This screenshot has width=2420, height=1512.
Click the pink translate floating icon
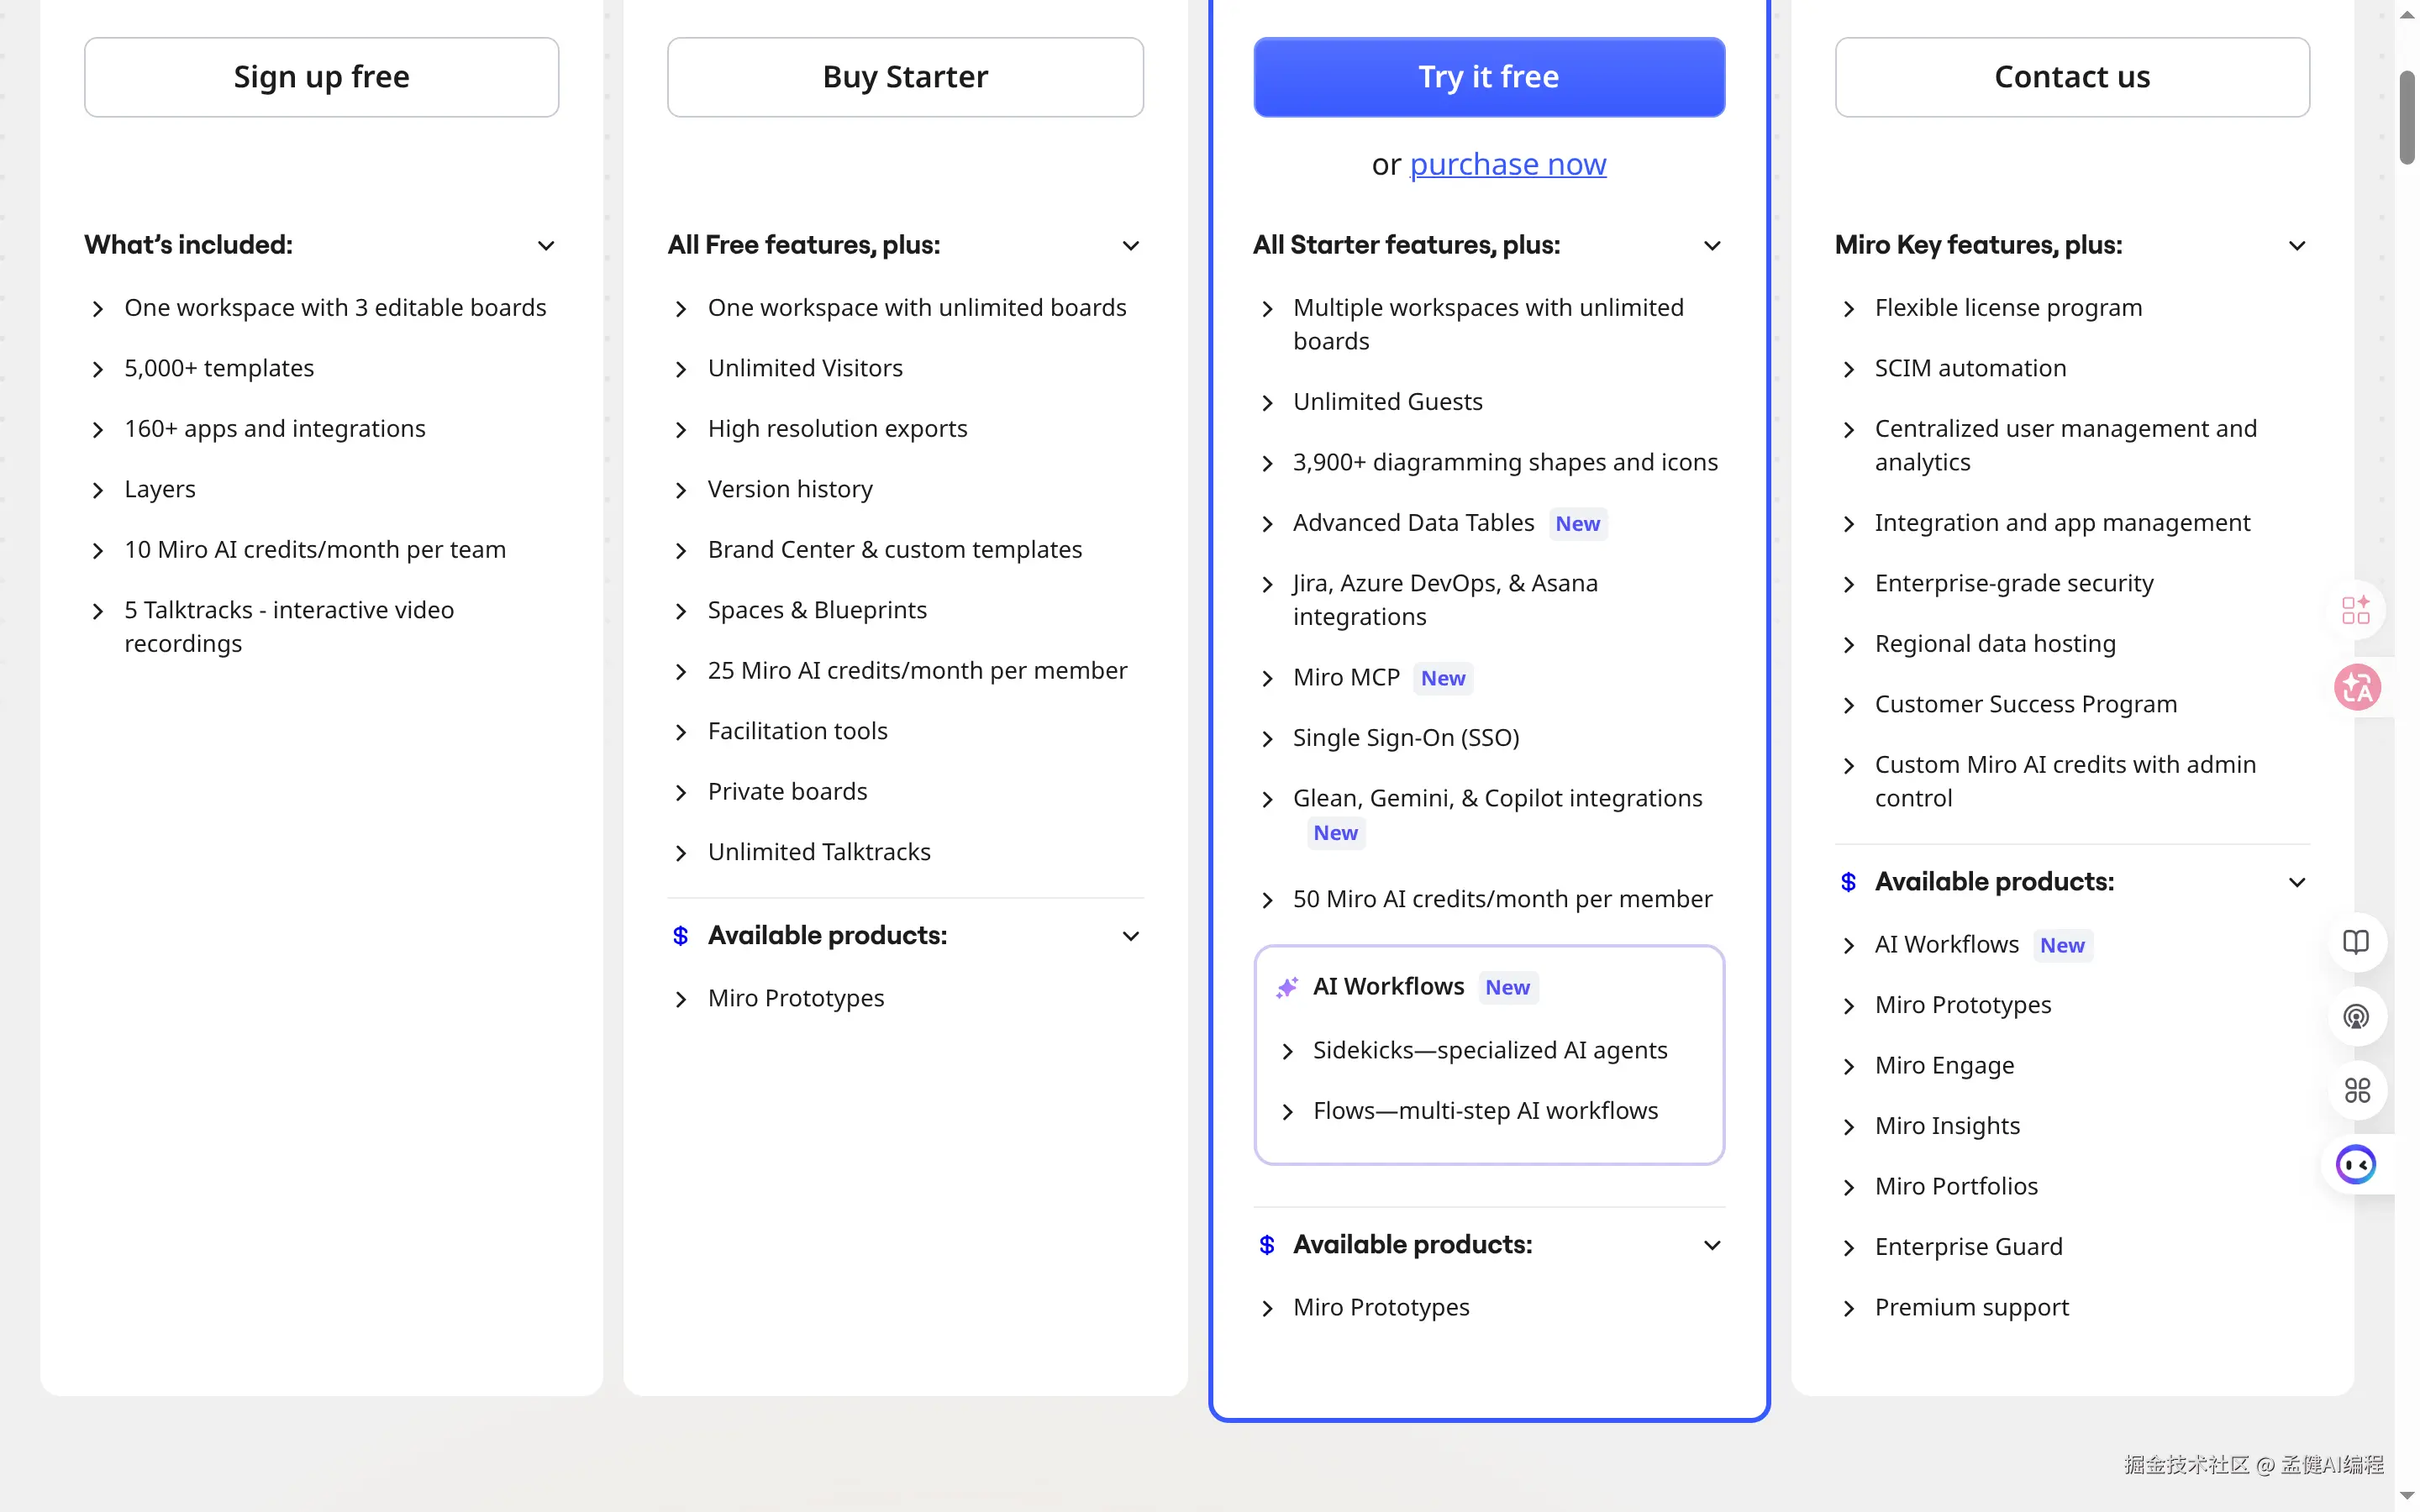tap(2357, 688)
